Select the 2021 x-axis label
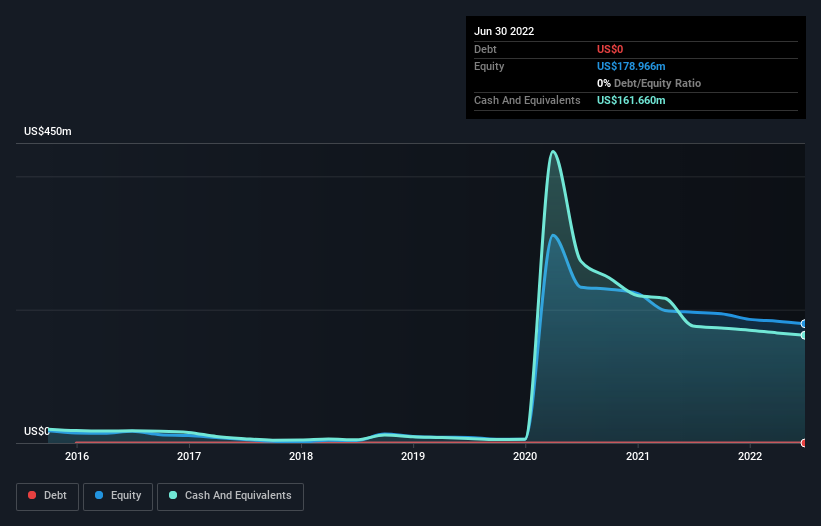The image size is (821, 526). [x=638, y=456]
